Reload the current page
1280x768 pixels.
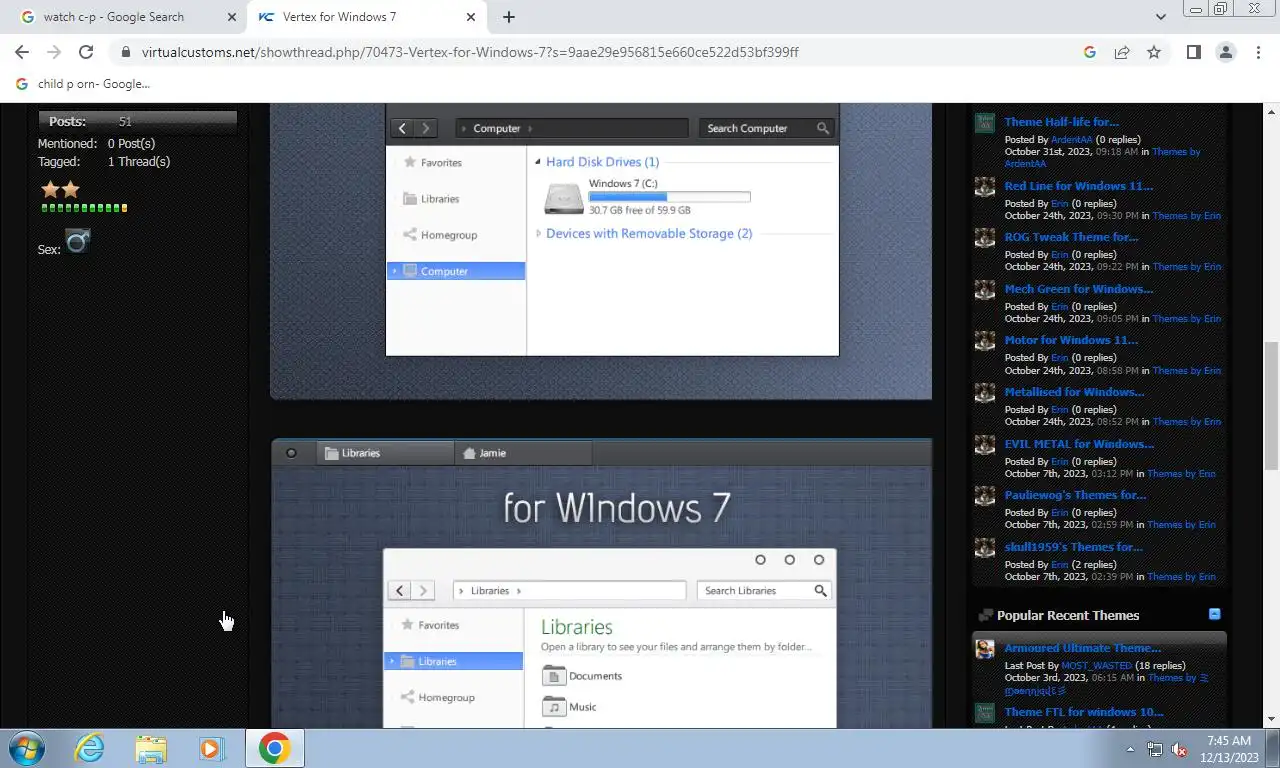(x=86, y=52)
